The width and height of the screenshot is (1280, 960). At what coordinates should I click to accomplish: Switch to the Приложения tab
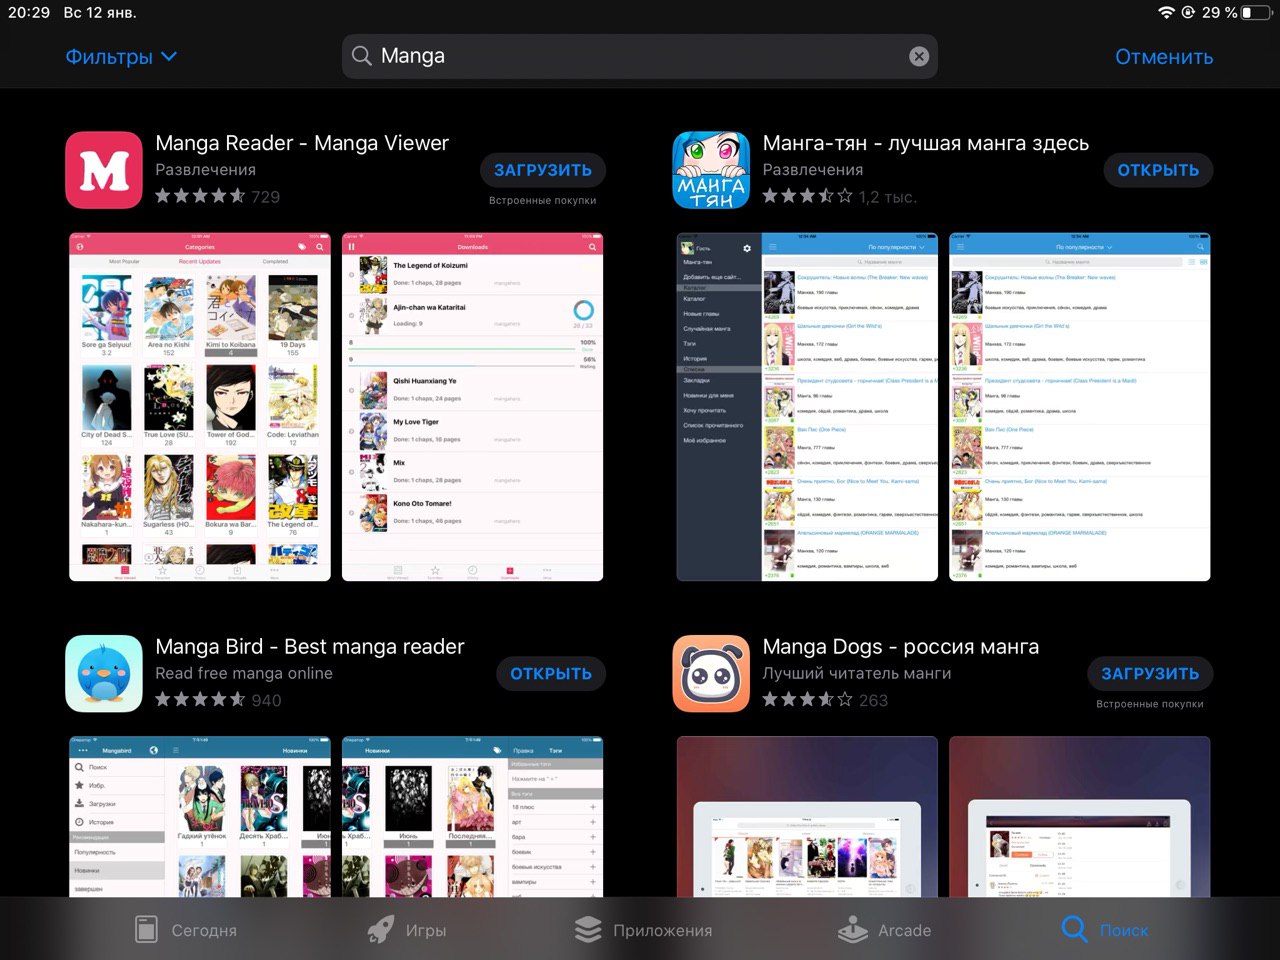(643, 930)
